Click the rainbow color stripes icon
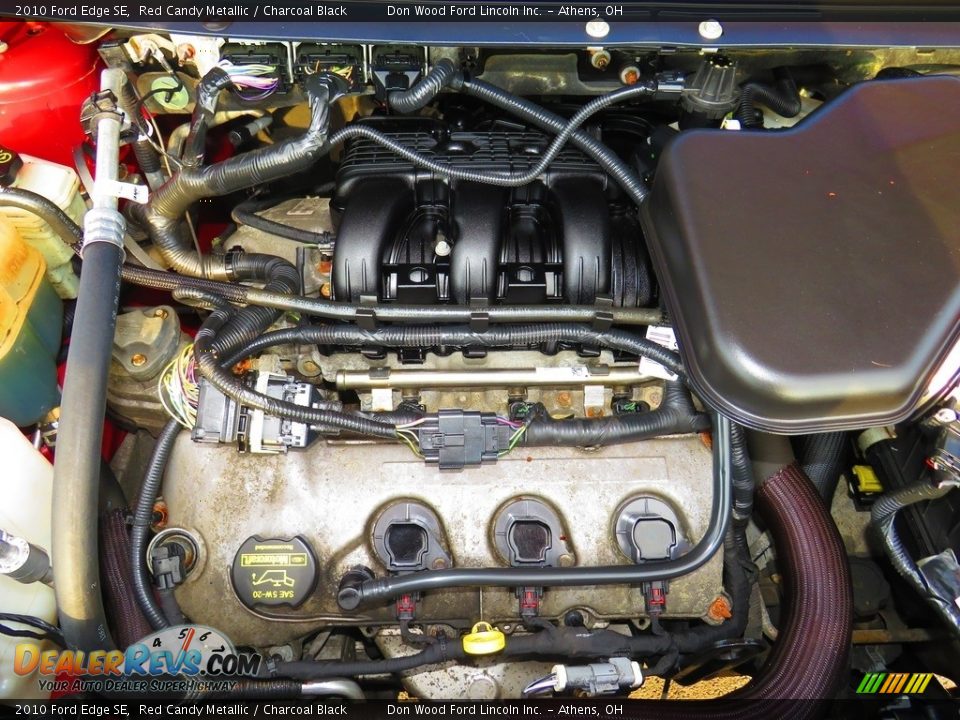This screenshot has height=720, width=960. tap(894, 683)
